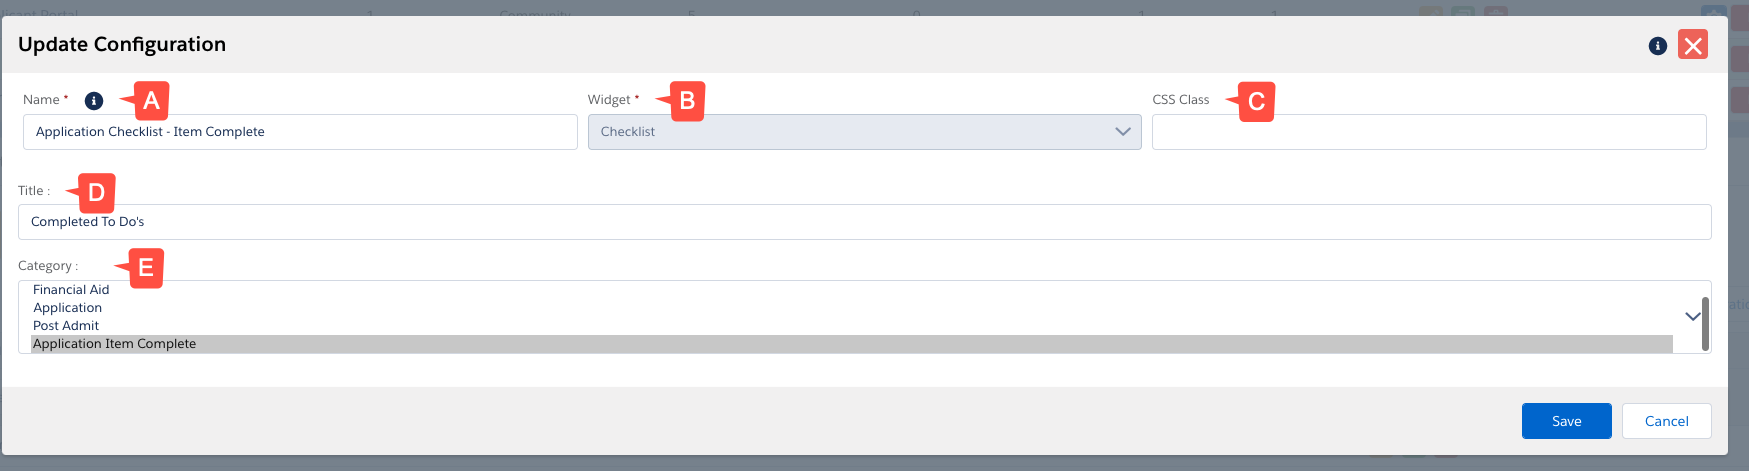Click the red B callout marker

(687, 101)
